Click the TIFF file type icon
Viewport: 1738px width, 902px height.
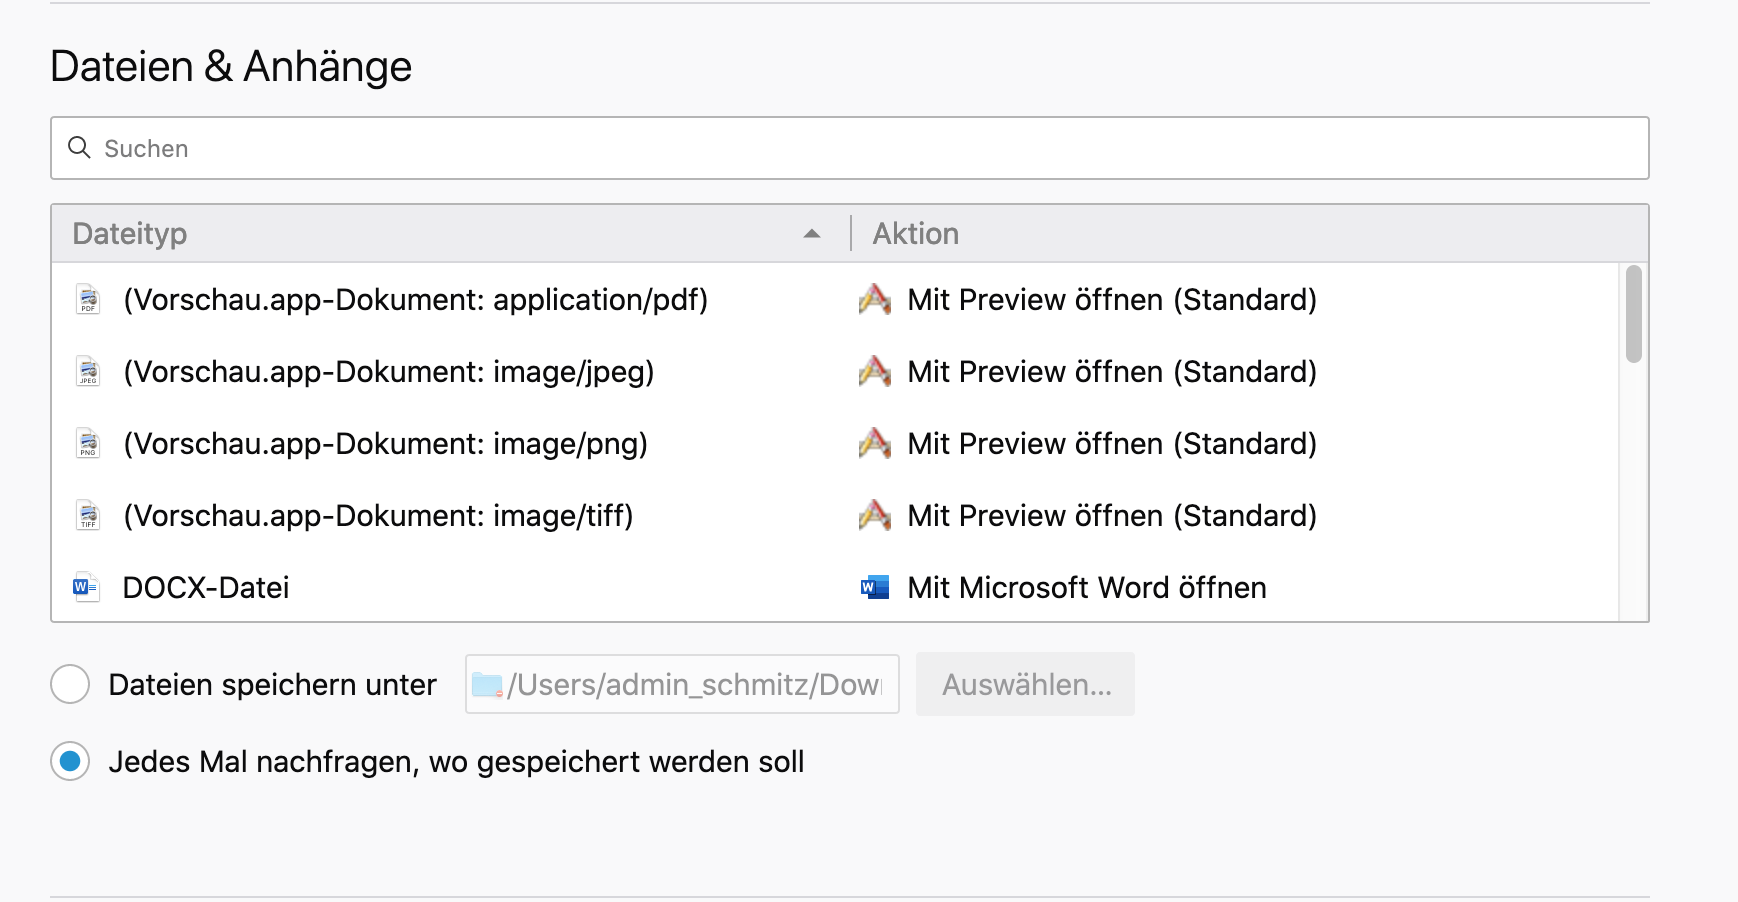[x=88, y=516]
